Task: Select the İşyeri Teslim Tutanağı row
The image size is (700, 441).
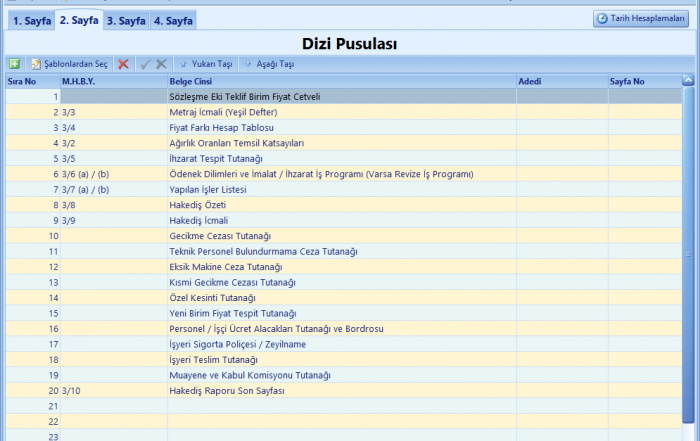Action: coord(340,359)
